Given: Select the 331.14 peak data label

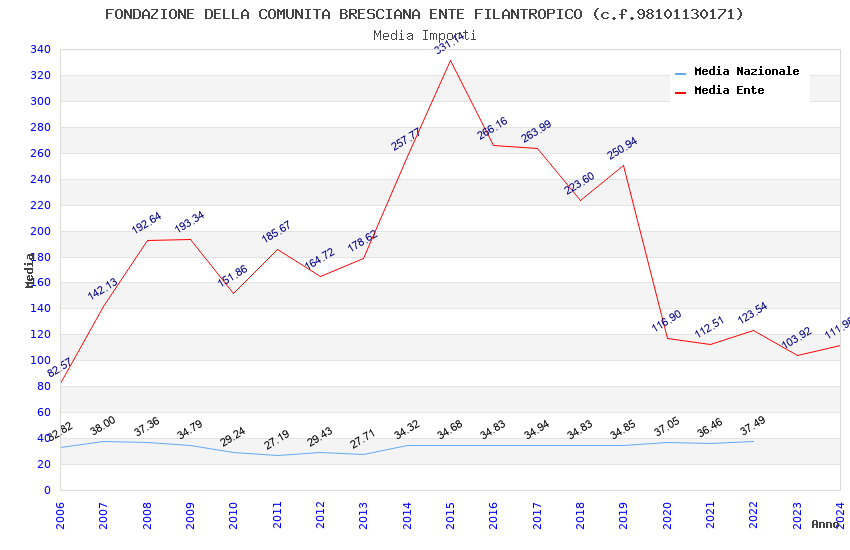Looking at the screenshot, I should click(x=449, y=43).
